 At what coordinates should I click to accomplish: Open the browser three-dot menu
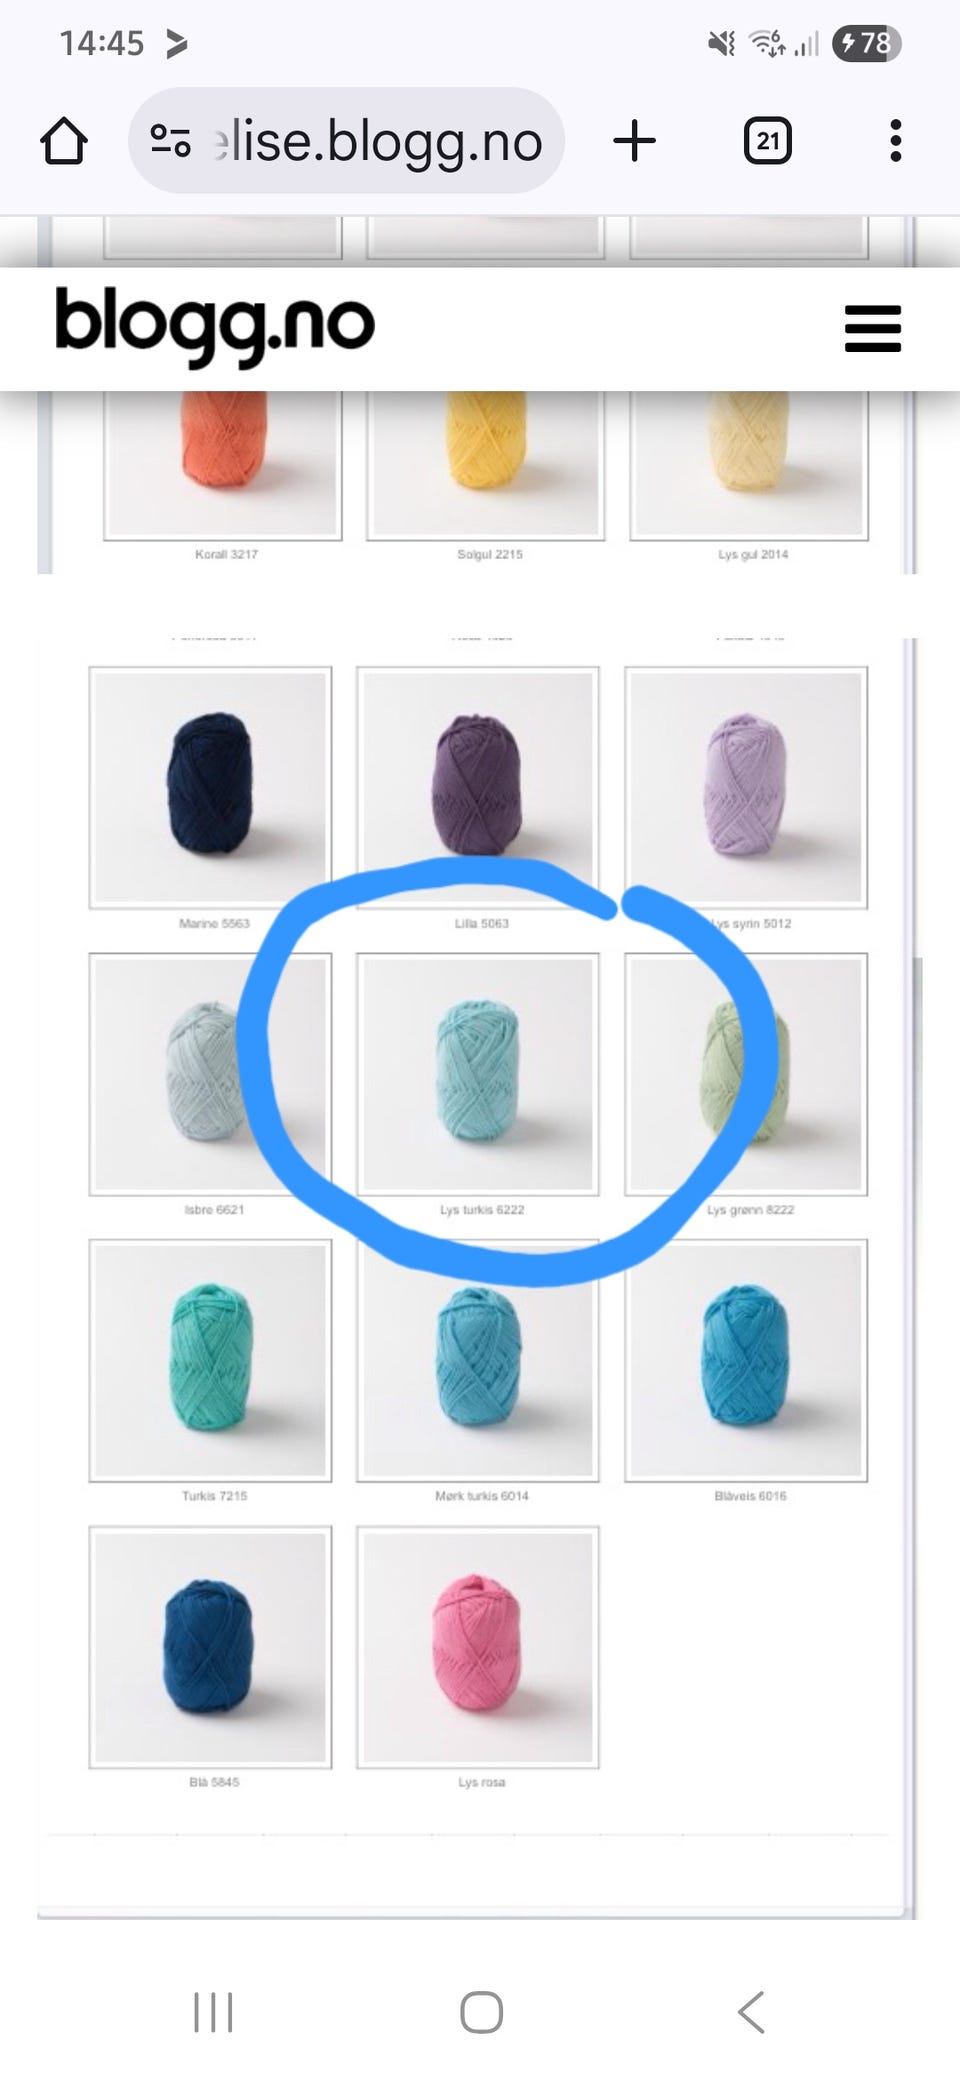[x=895, y=141]
